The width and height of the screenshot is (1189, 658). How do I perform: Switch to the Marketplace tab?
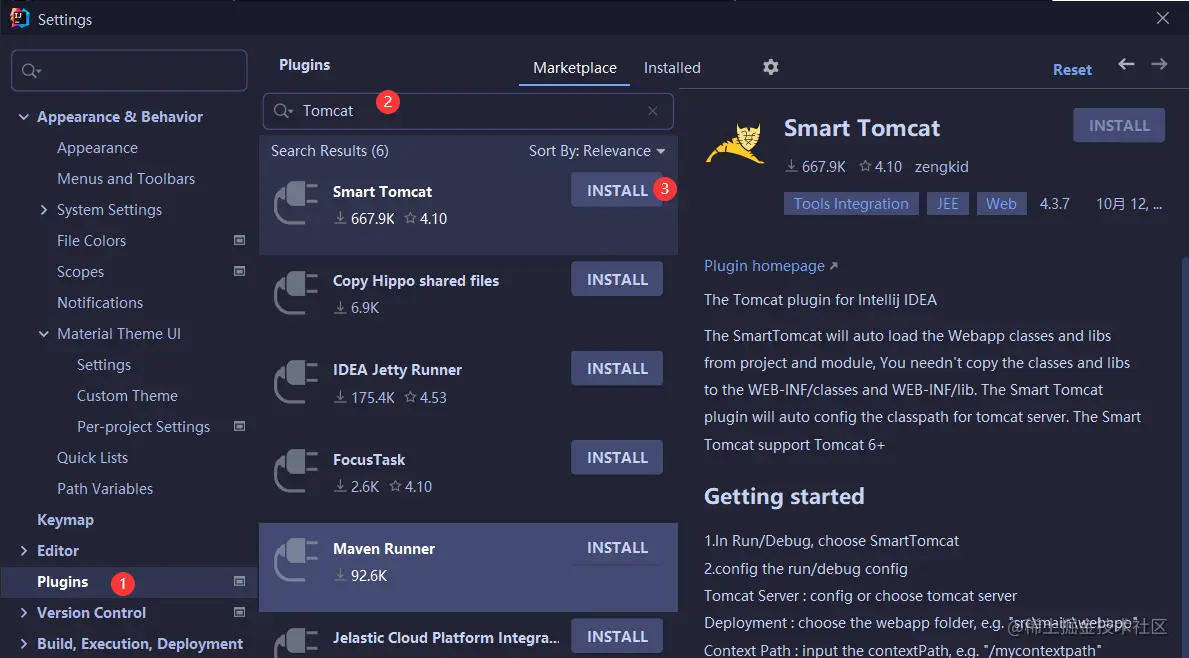pyautogui.click(x=575, y=68)
